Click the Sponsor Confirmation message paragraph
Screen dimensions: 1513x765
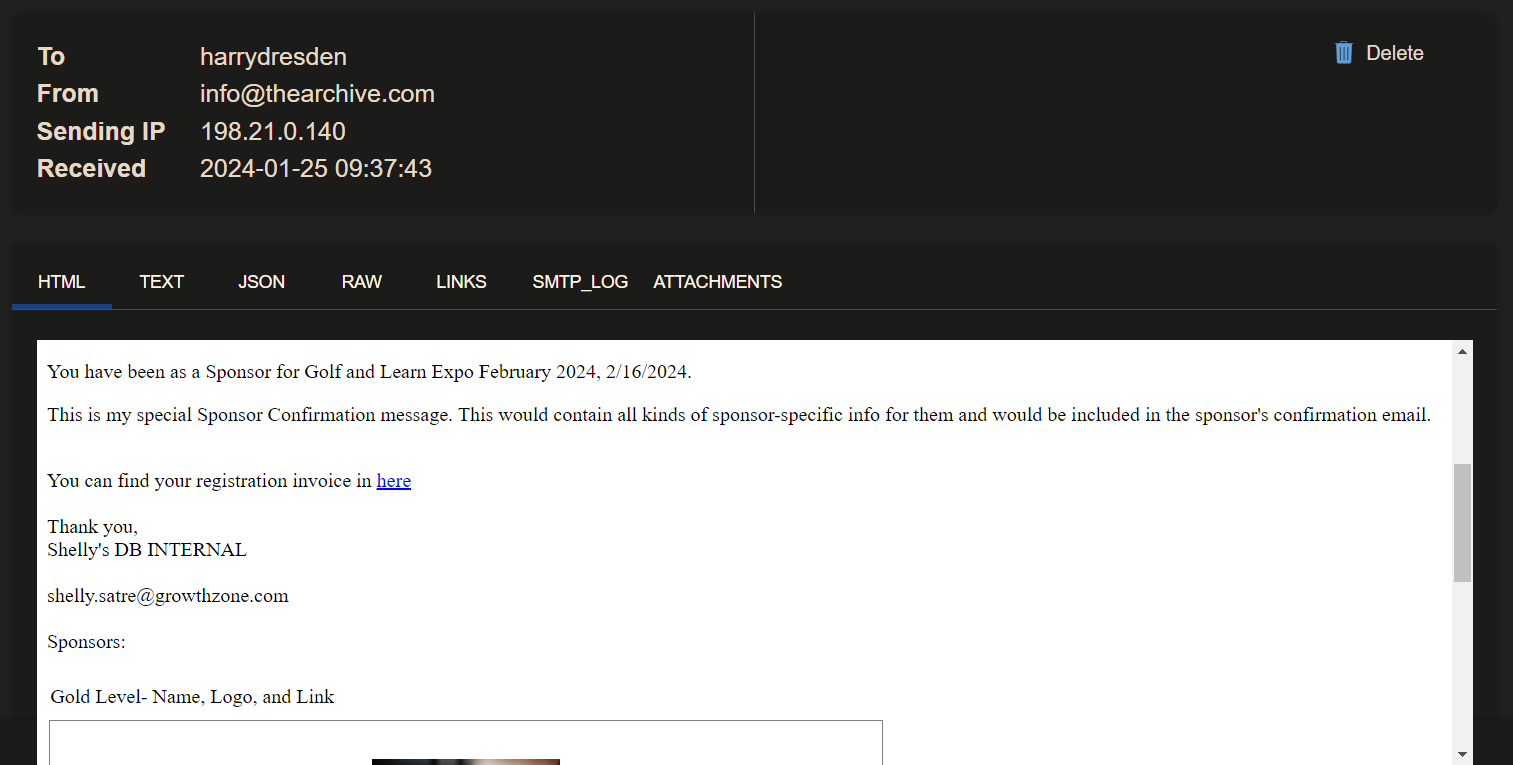coord(739,414)
